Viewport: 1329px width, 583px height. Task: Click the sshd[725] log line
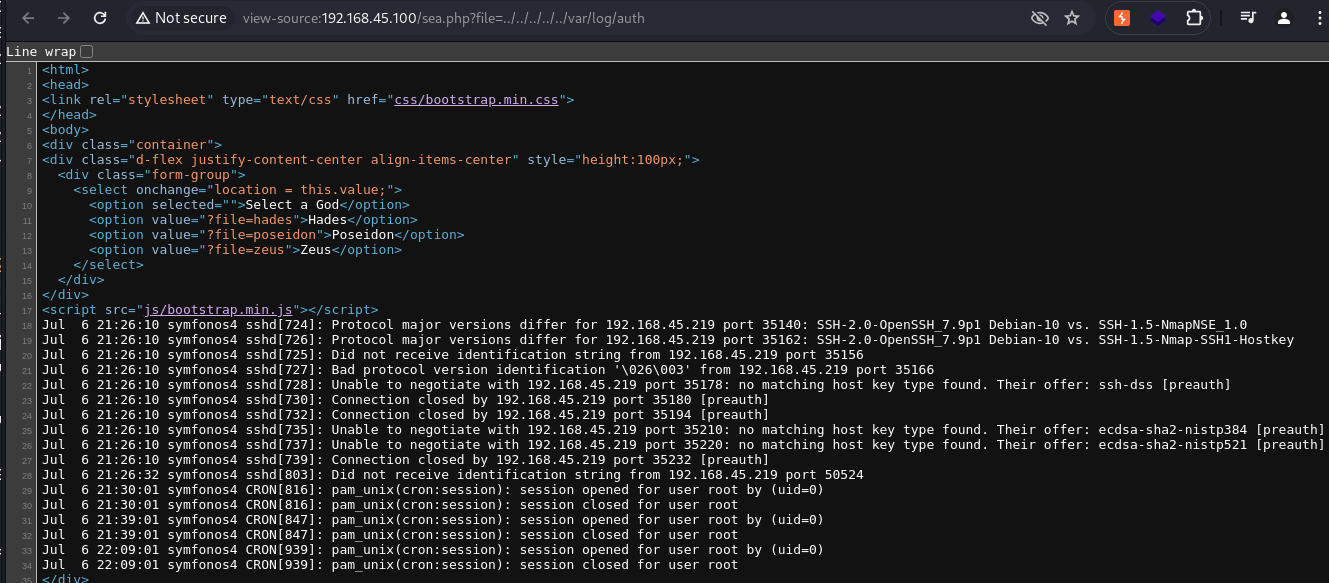(x=452, y=355)
